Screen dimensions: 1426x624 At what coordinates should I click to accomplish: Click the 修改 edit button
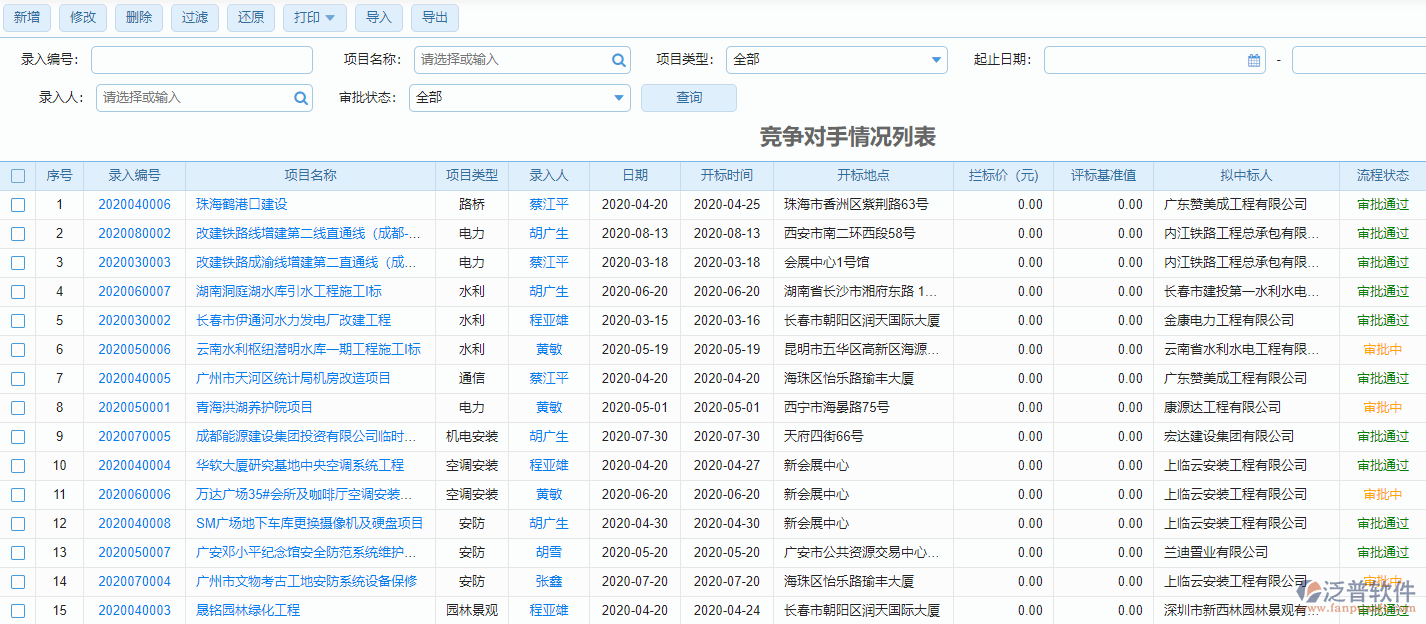(x=82, y=17)
